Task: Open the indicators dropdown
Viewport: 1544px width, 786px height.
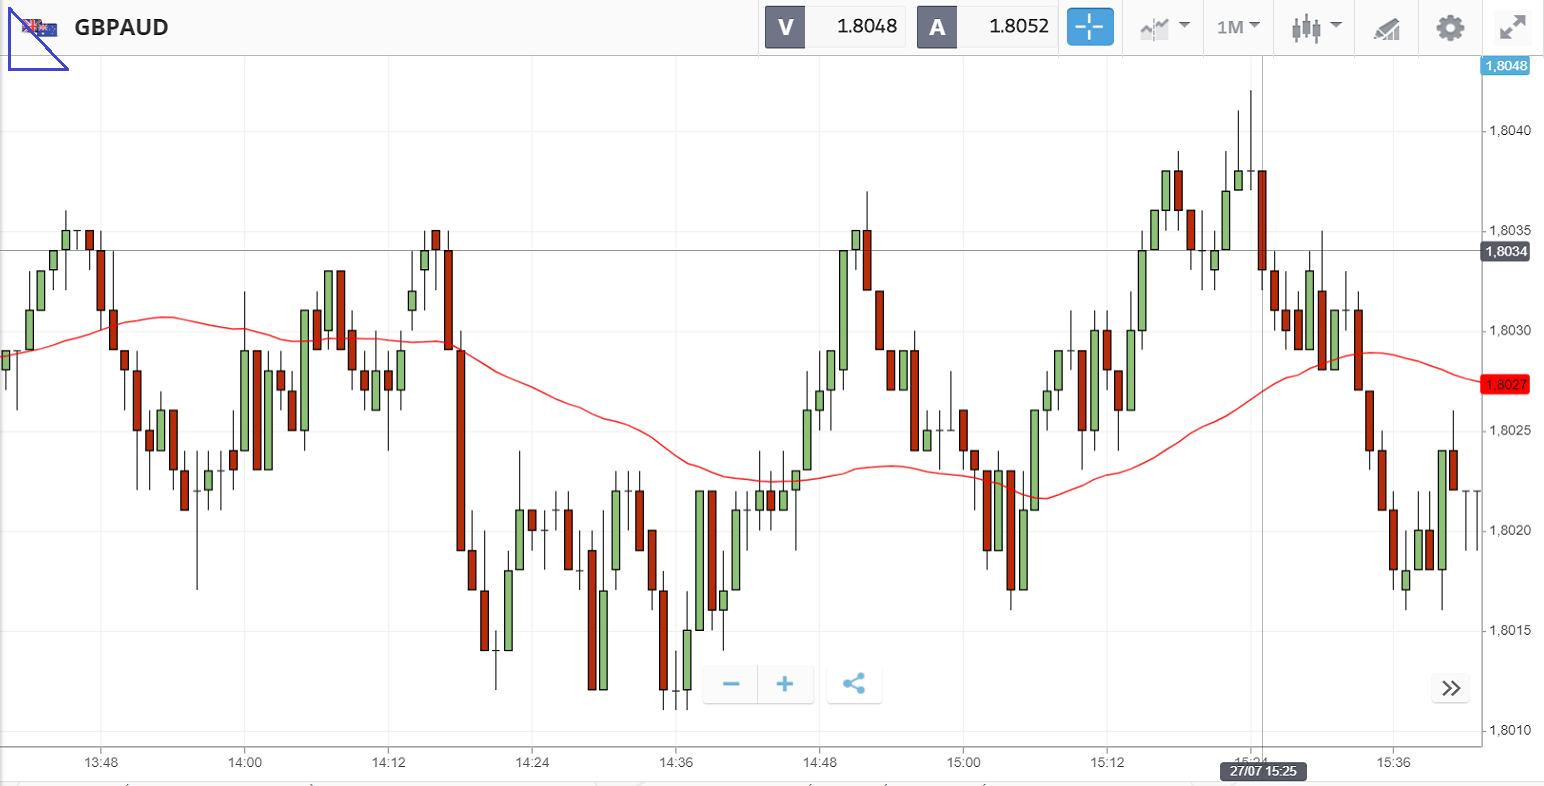Action: coord(1164,27)
